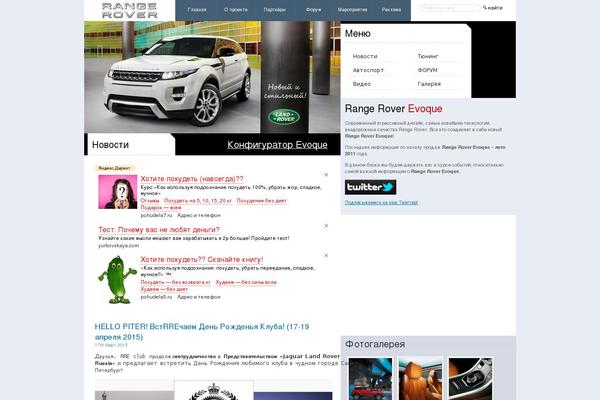Close the 'Хотите похудеть (навсегда)??' ad
This screenshot has width=600, height=400.
pyautogui.click(x=326, y=175)
